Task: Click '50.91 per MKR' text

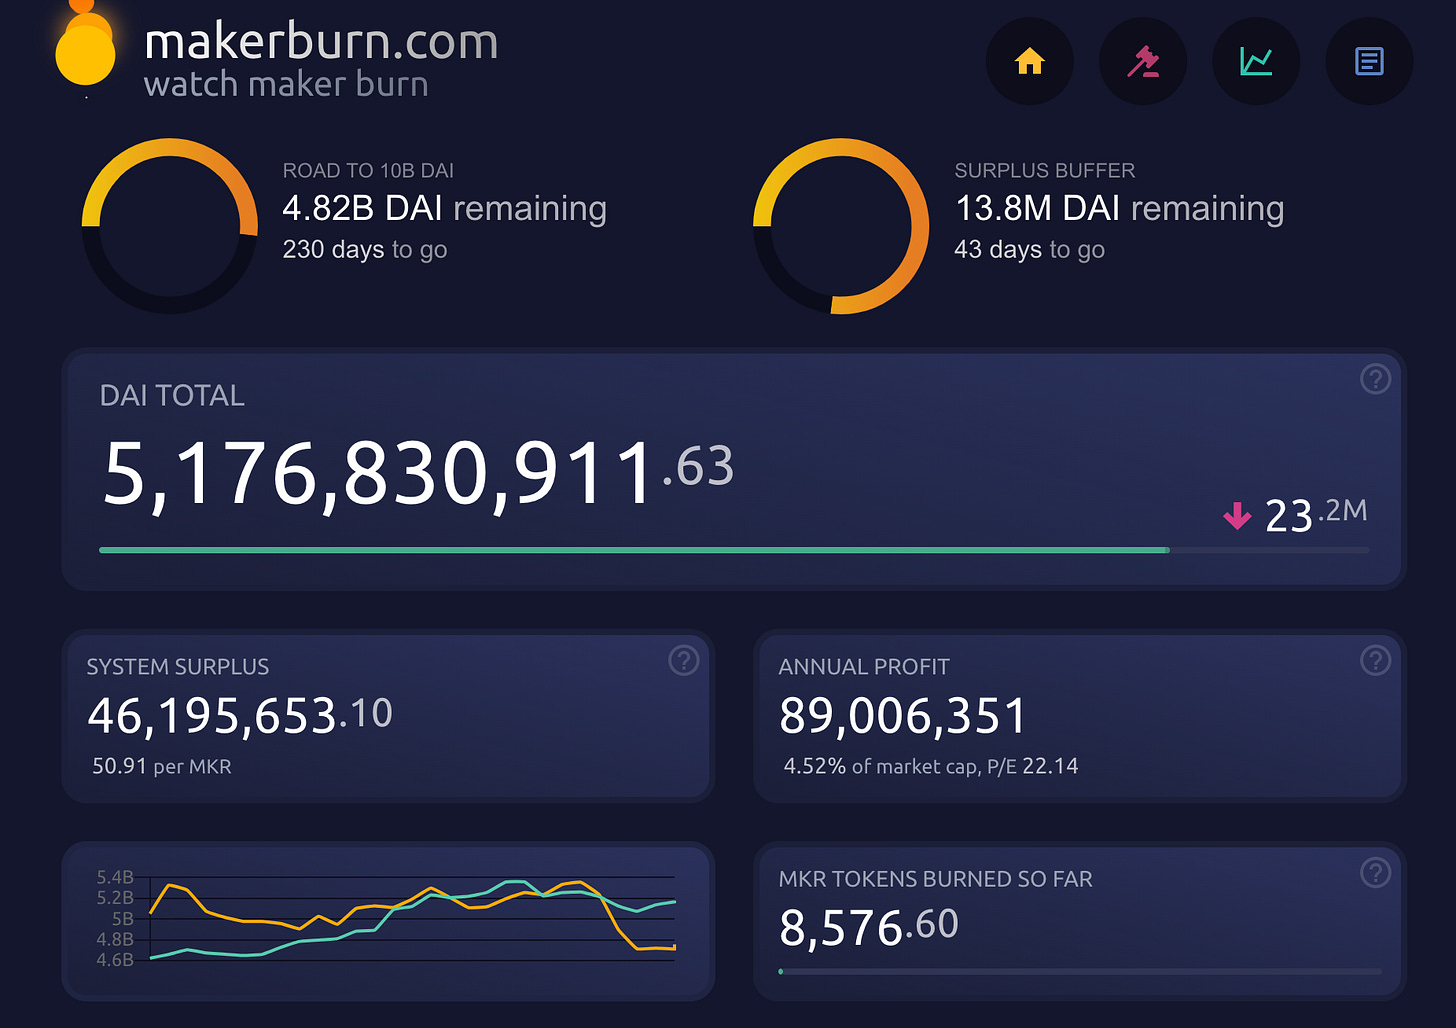Action: coord(162,767)
